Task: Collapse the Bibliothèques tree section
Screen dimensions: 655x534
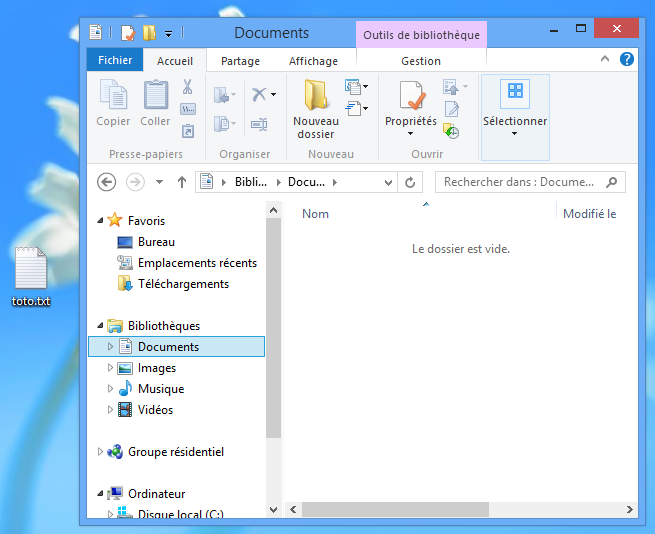Action: [100, 325]
